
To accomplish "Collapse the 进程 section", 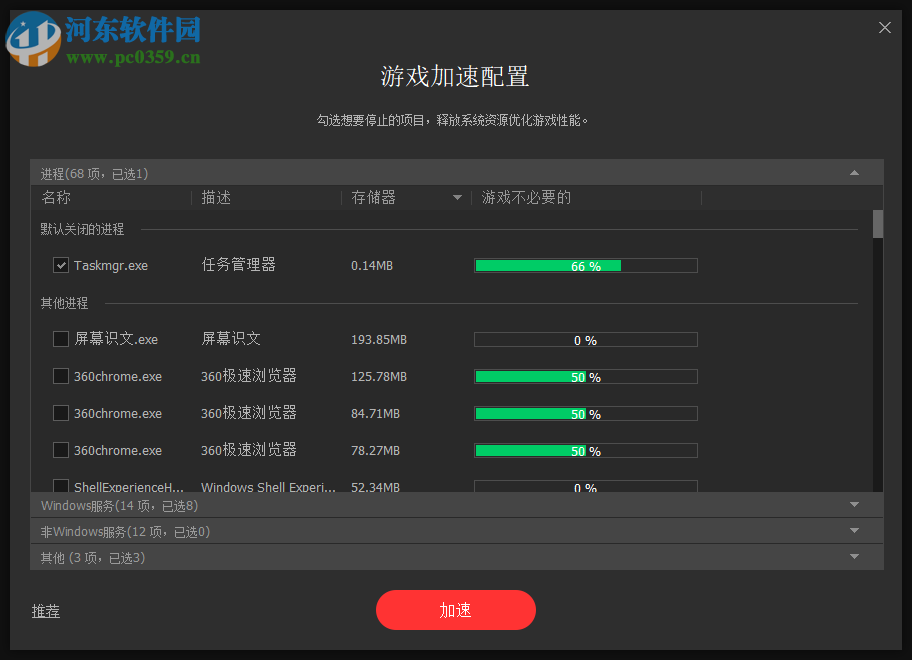I will 855,172.
